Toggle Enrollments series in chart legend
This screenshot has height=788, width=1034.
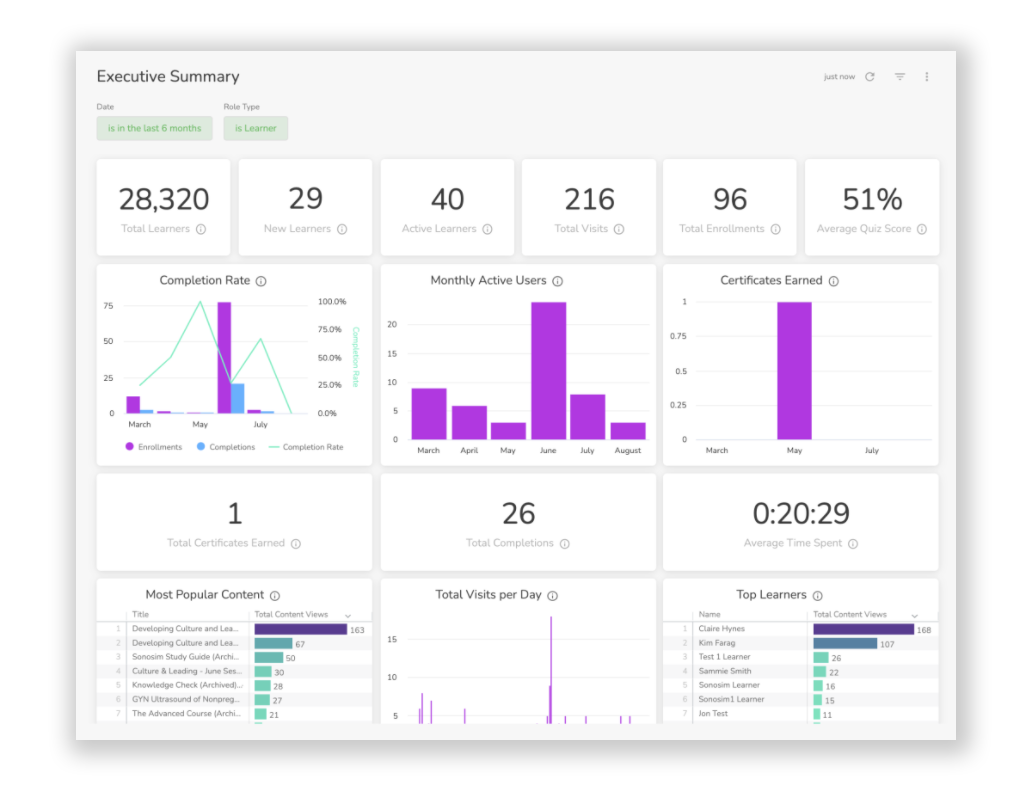(154, 447)
